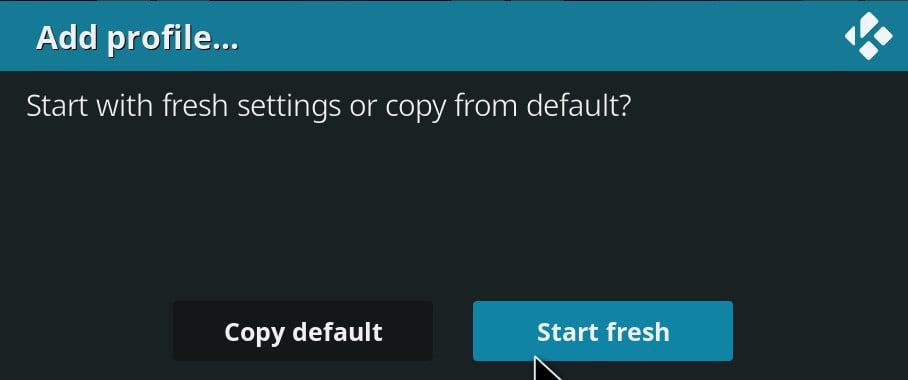
Task: Click "profile..." in the title heading
Action: [172, 40]
